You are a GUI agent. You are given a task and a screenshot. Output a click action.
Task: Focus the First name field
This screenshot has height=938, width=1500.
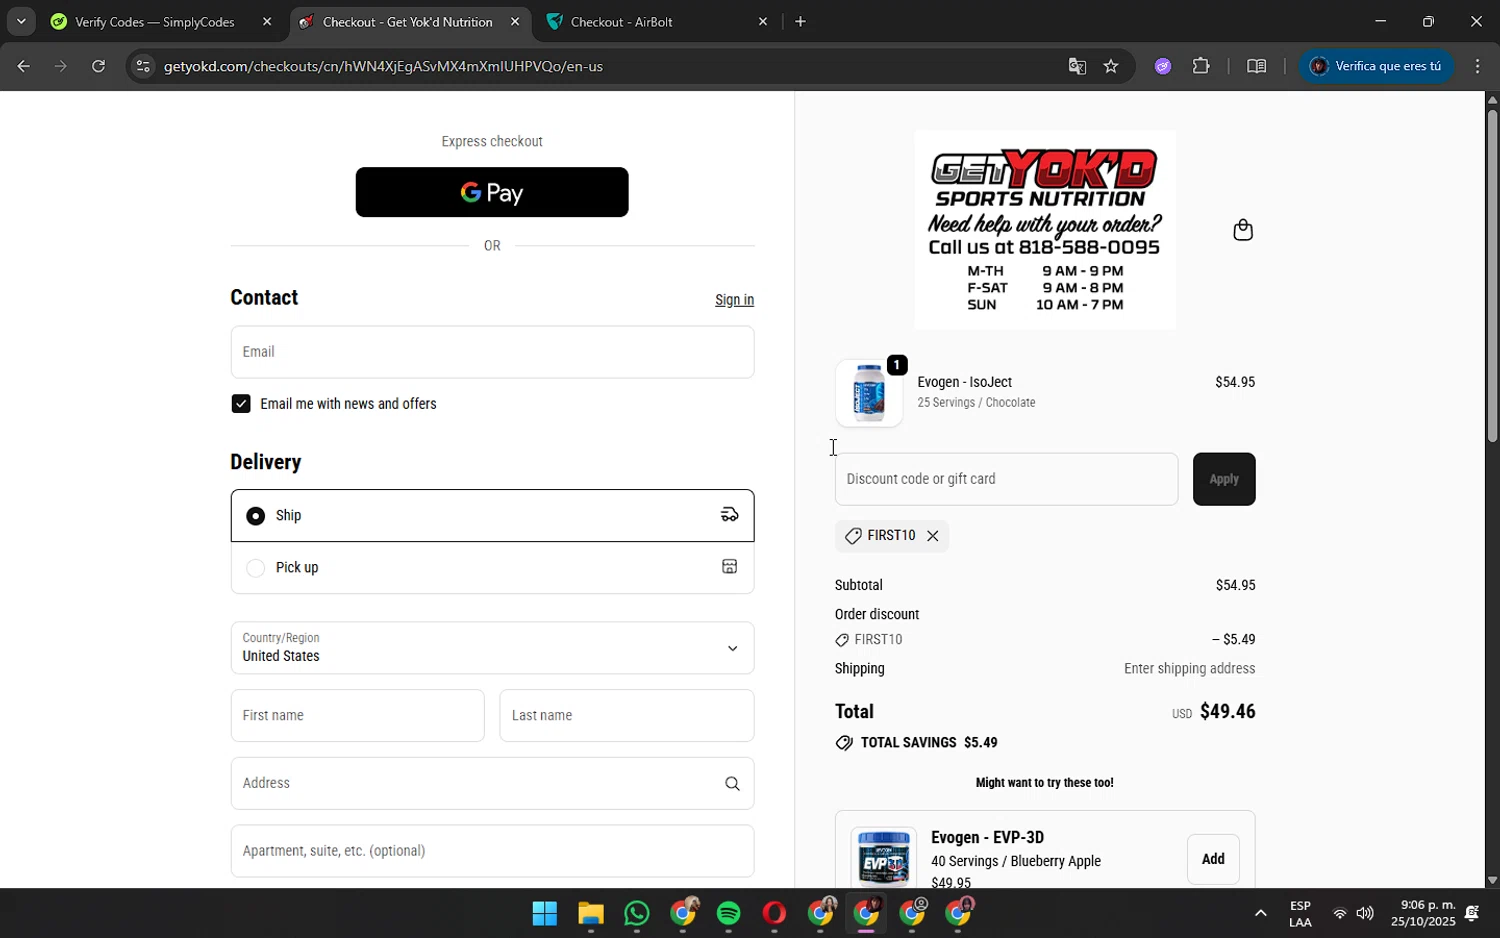click(x=357, y=716)
